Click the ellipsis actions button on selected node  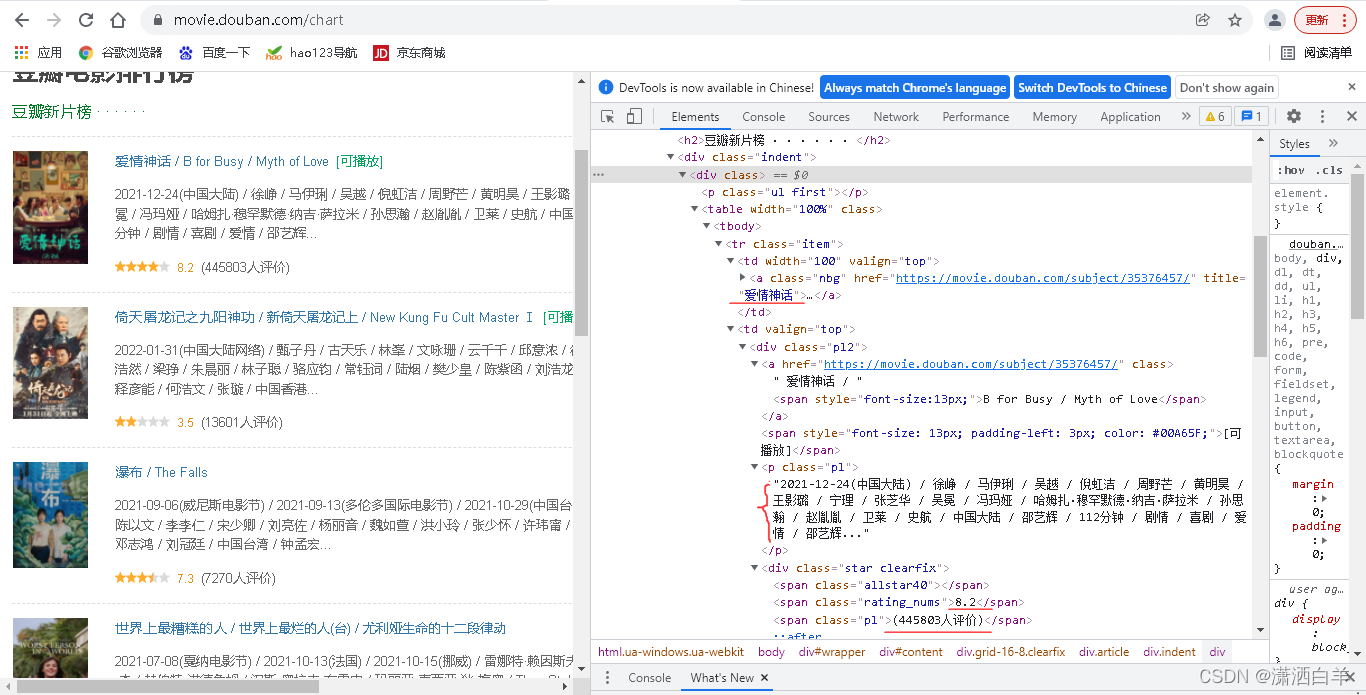(x=599, y=174)
